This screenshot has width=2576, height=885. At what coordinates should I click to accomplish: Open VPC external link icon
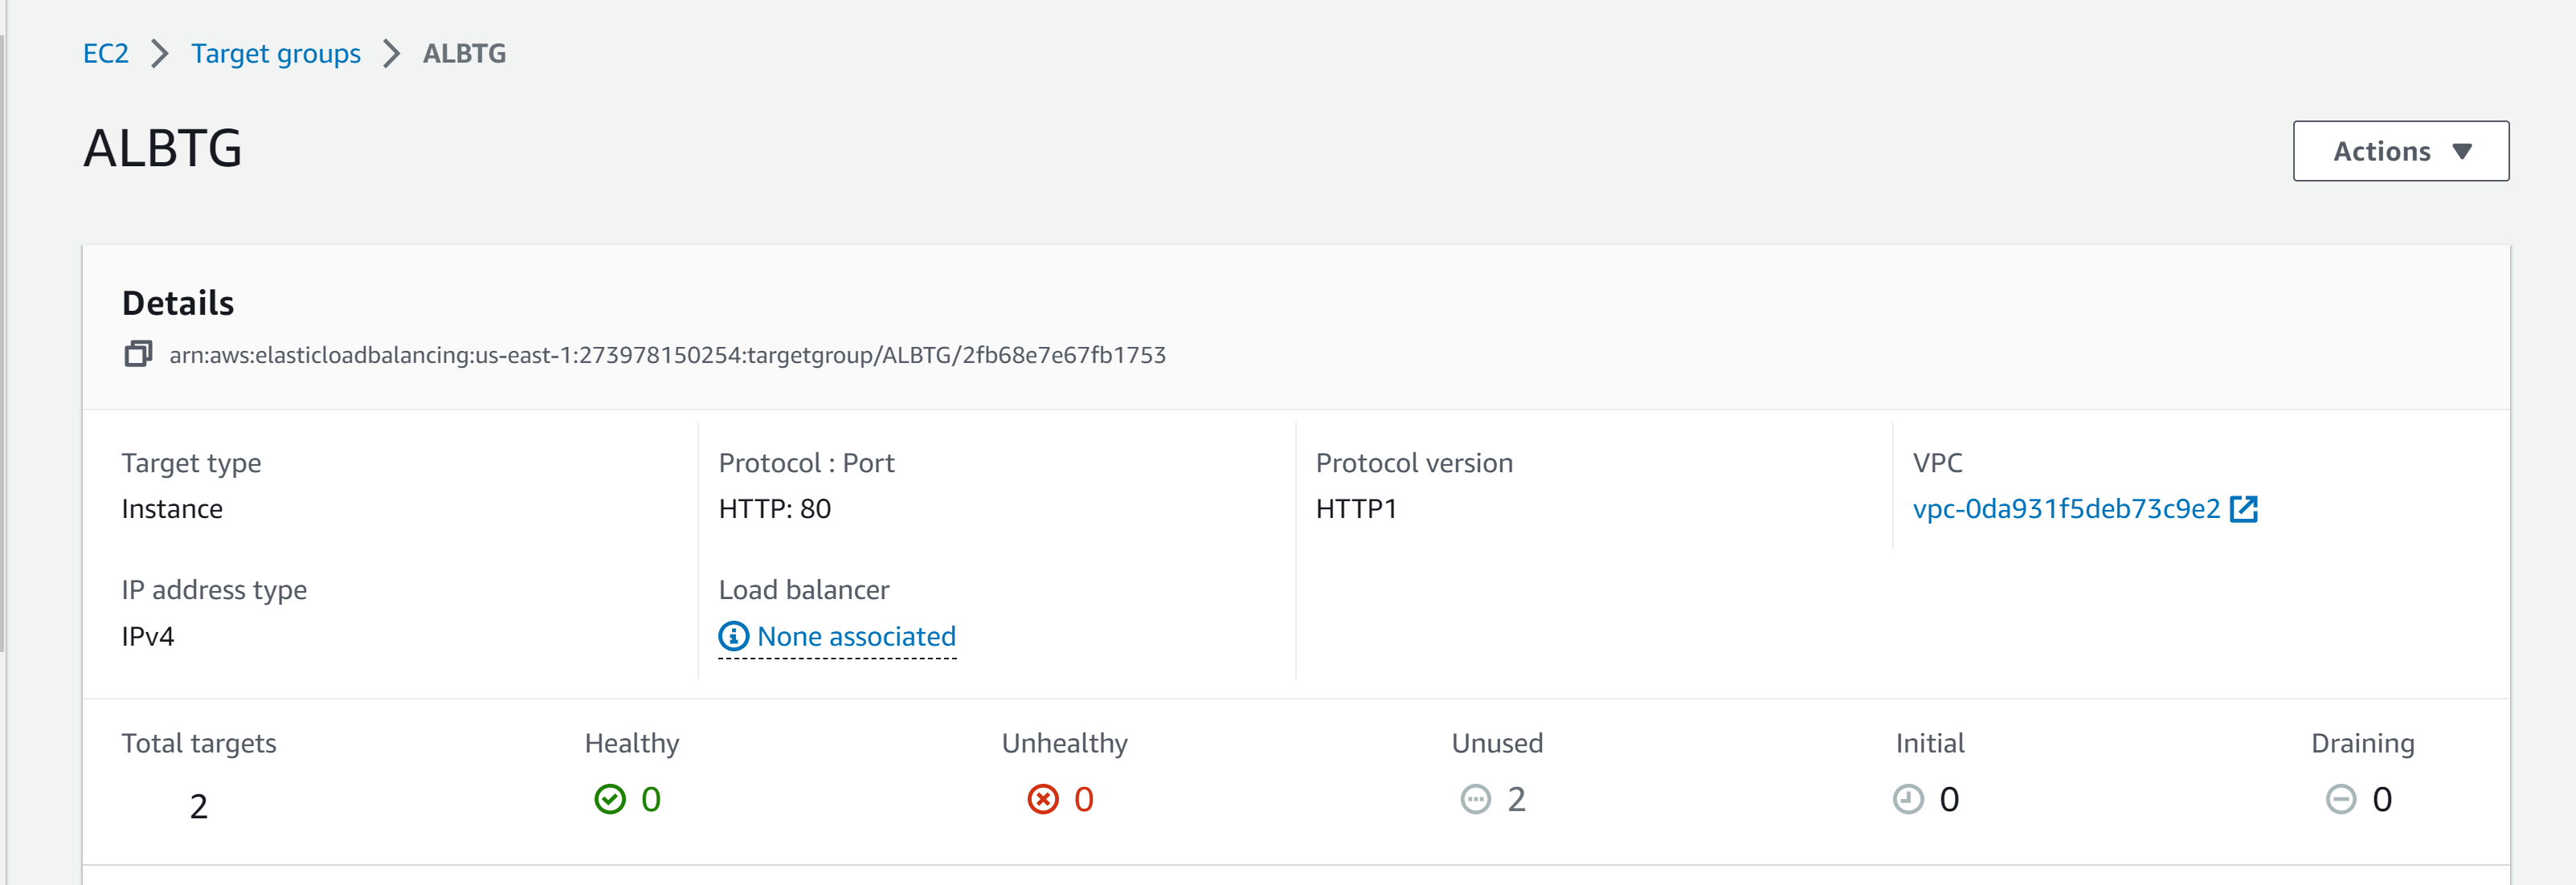tap(2244, 509)
